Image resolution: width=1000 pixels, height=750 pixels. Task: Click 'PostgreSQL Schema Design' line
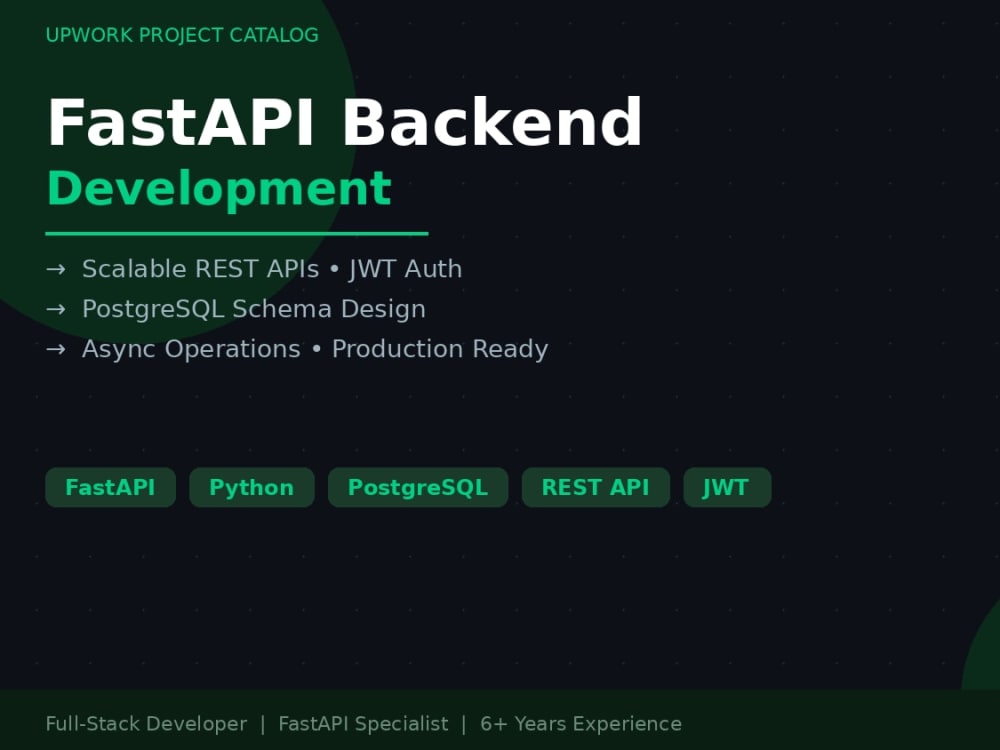pyautogui.click(x=254, y=309)
